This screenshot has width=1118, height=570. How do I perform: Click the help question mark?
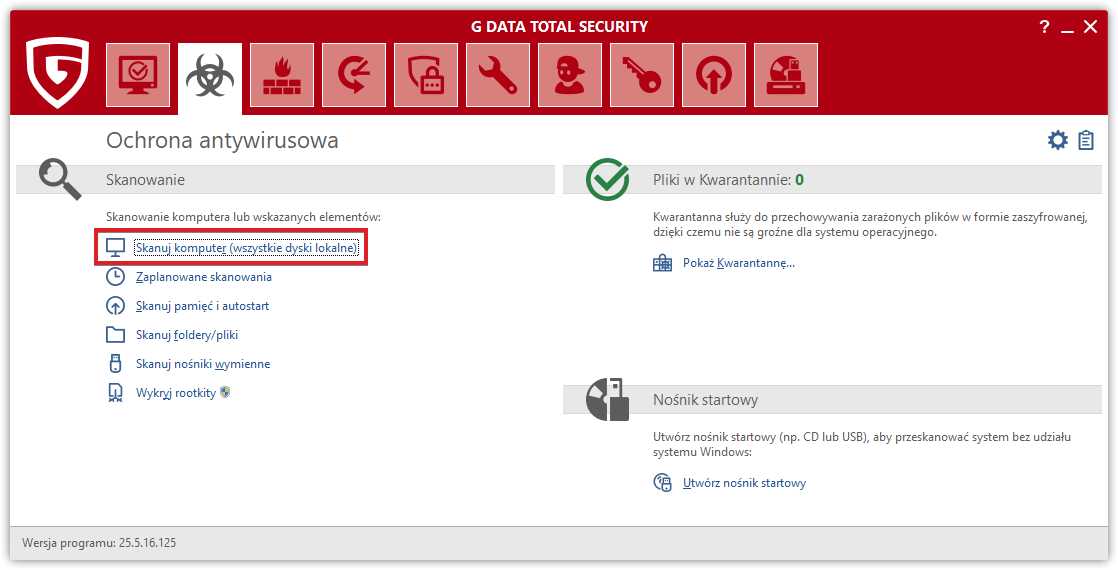[1044, 27]
